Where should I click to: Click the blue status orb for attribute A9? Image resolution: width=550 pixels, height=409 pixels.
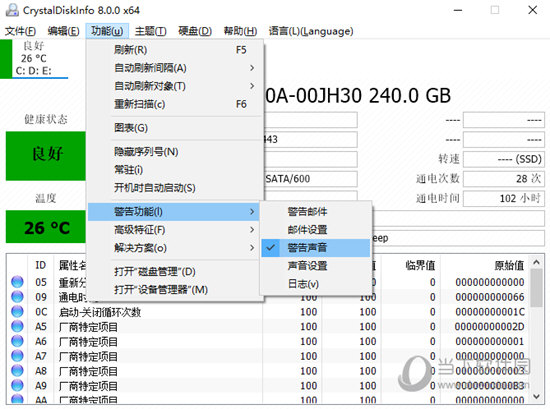[x=17, y=385]
